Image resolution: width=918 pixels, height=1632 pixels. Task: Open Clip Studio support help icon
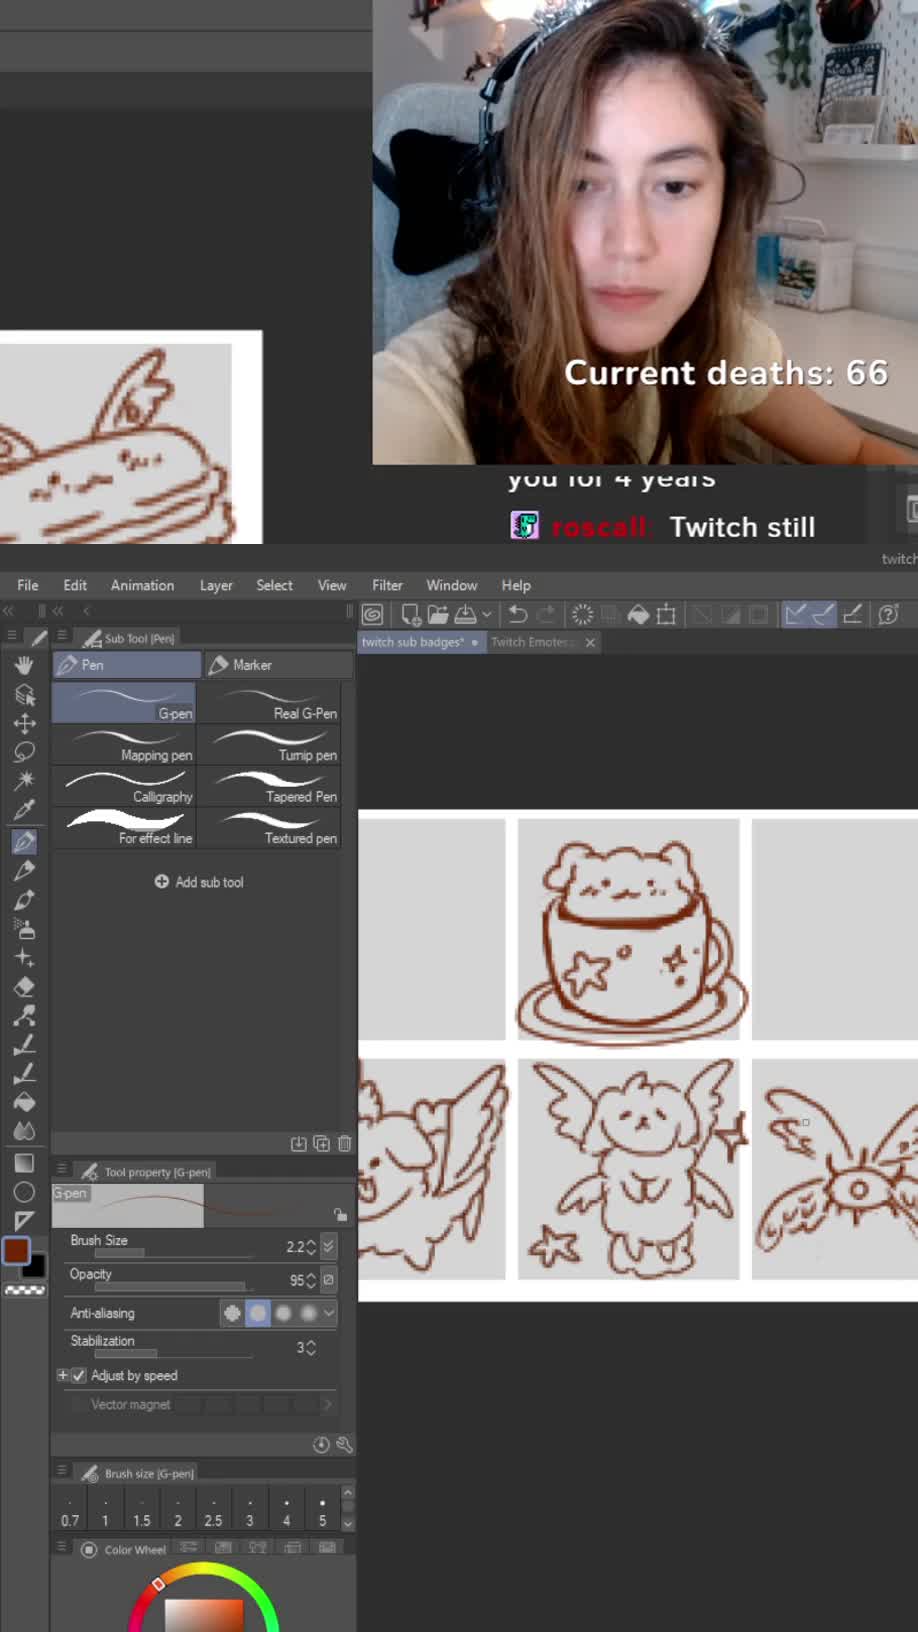pyautogui.click(x=888, y=614)
